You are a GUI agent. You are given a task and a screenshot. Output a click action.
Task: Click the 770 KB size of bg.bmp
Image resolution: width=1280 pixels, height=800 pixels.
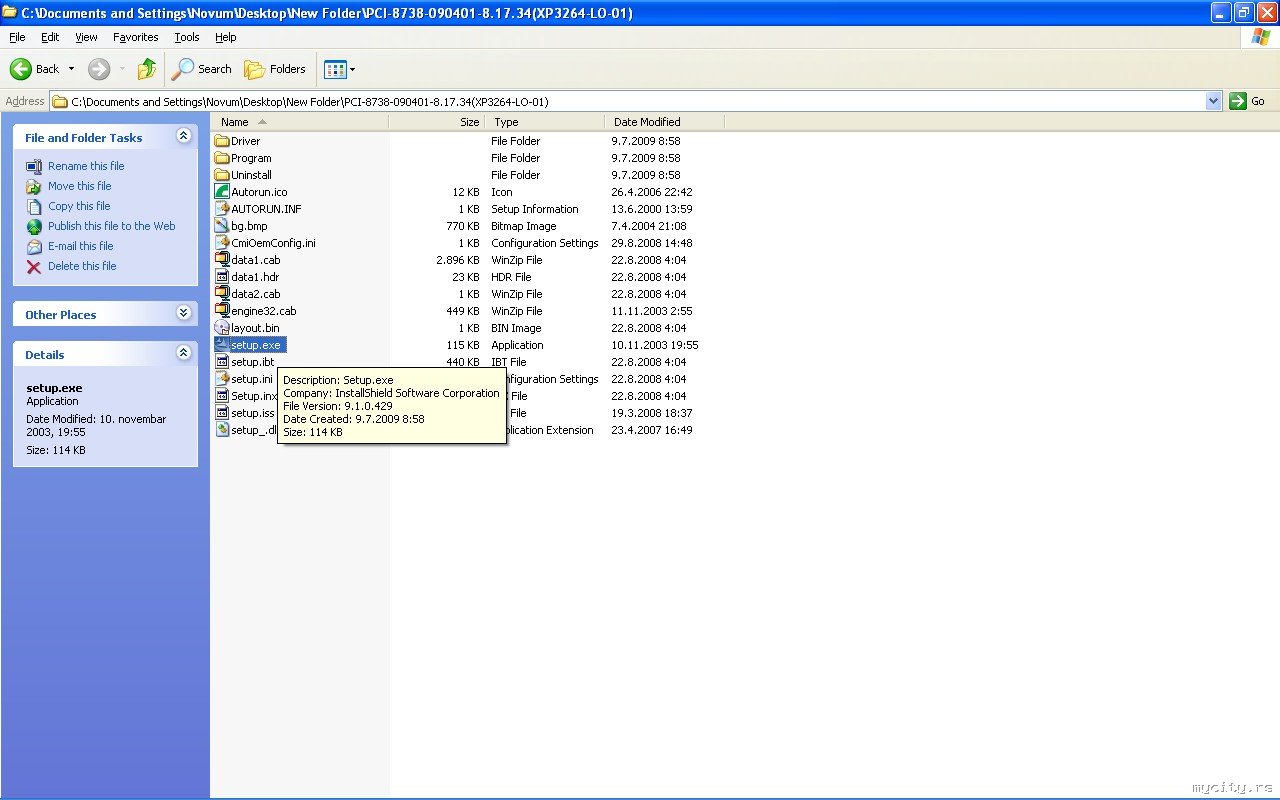[463, 226]
